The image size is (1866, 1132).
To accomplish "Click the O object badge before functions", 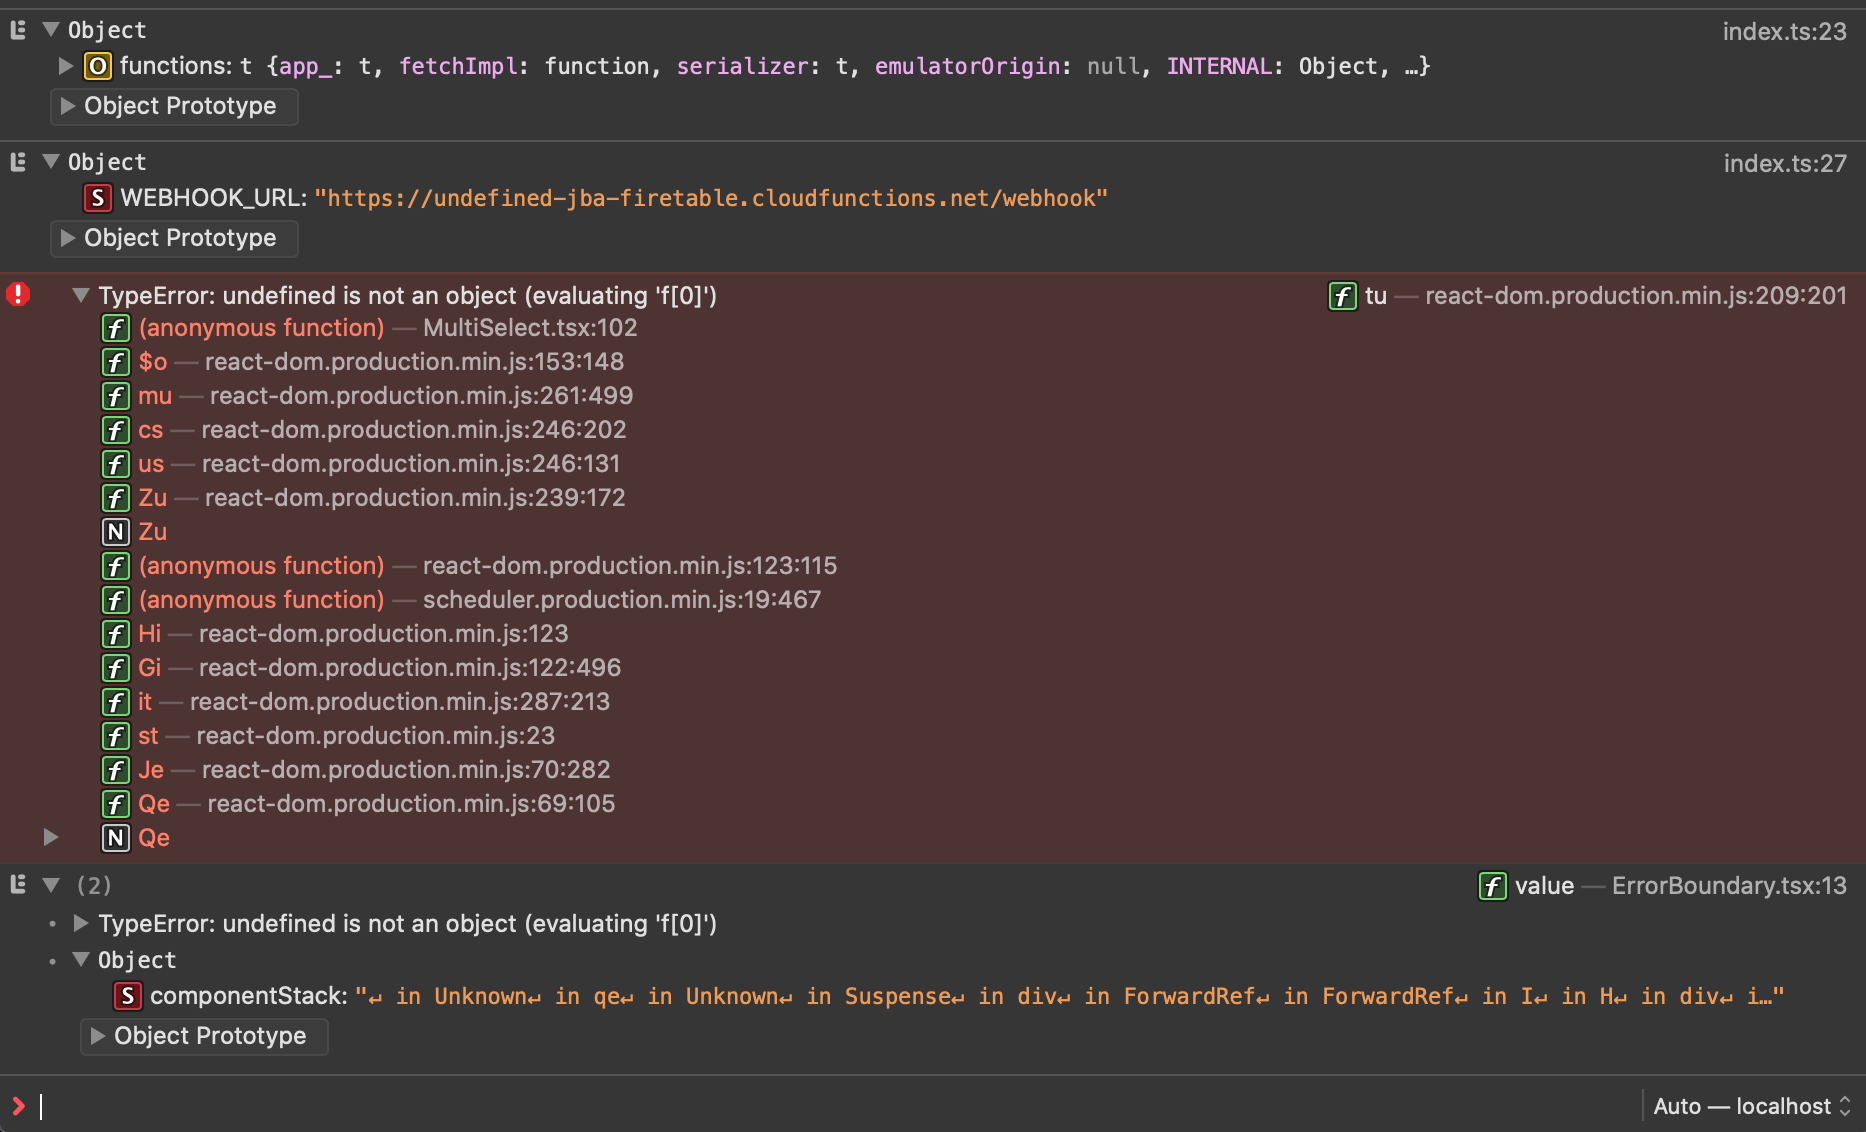I will pyautogui.click(x=97, y=66).
